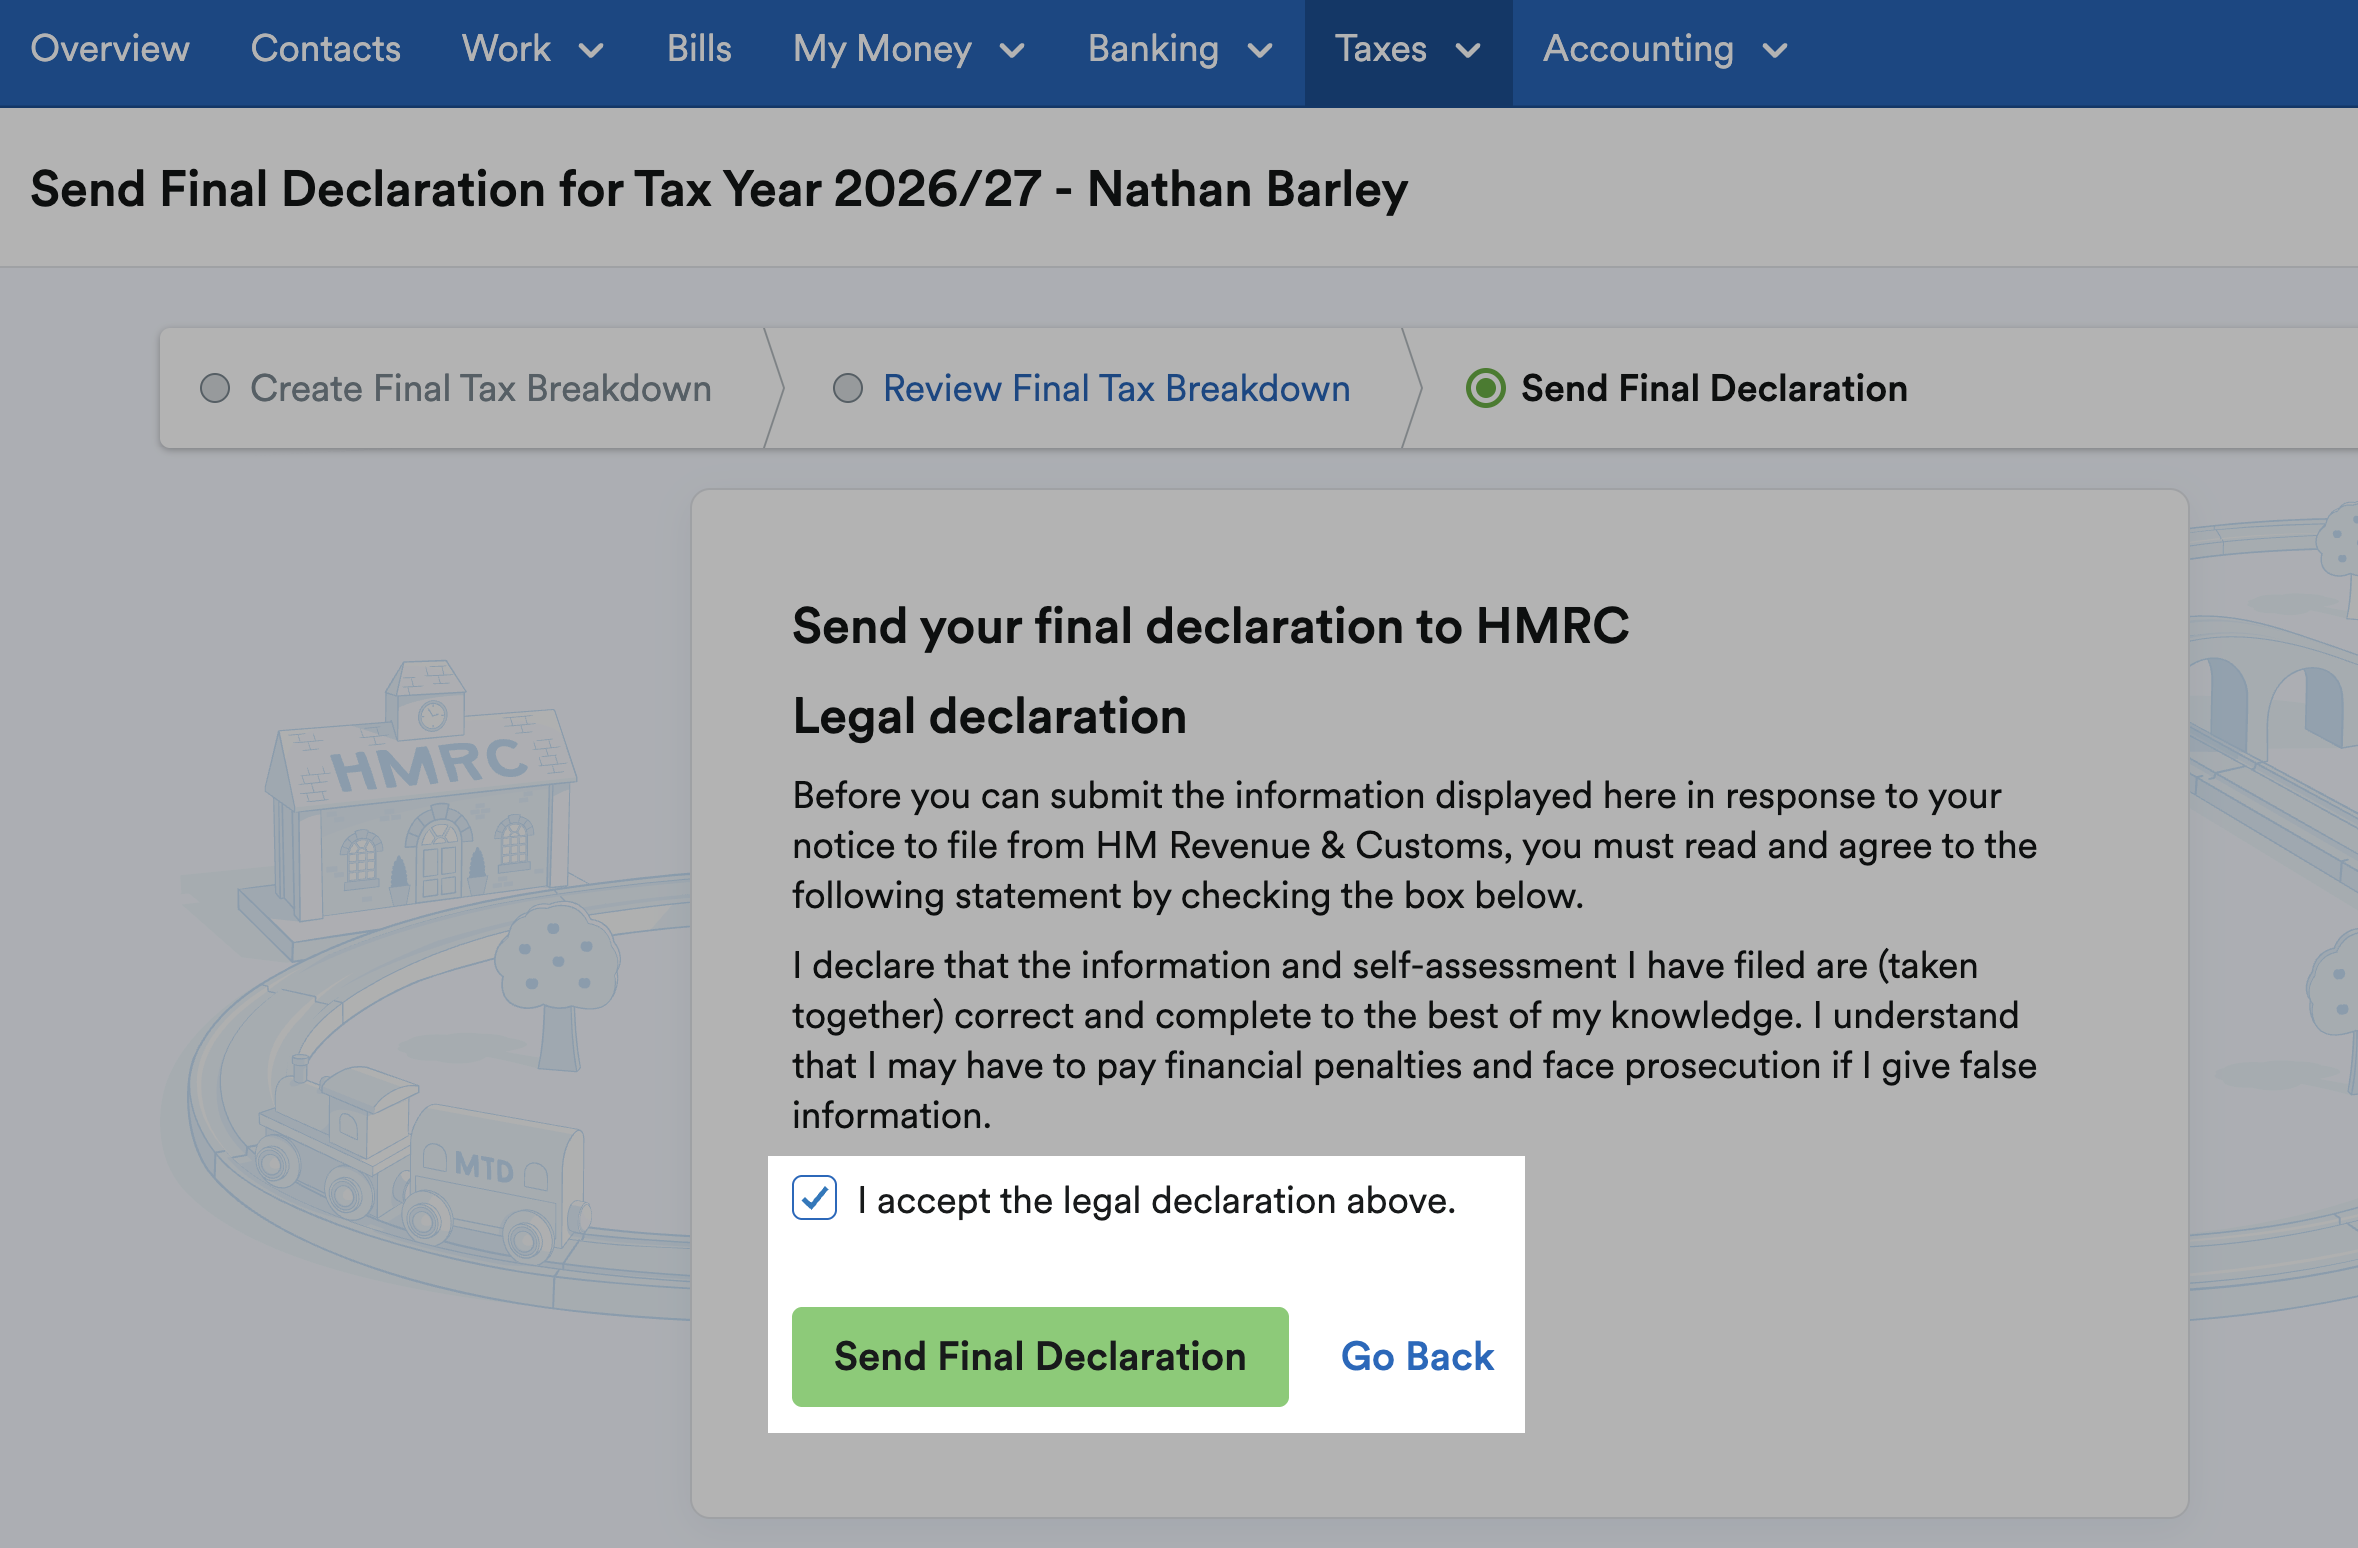Click the Review Final Tax Breakdown step circle
Image resolution: width=2358 pixels, height=1548 pixels.
coord(848,388)
